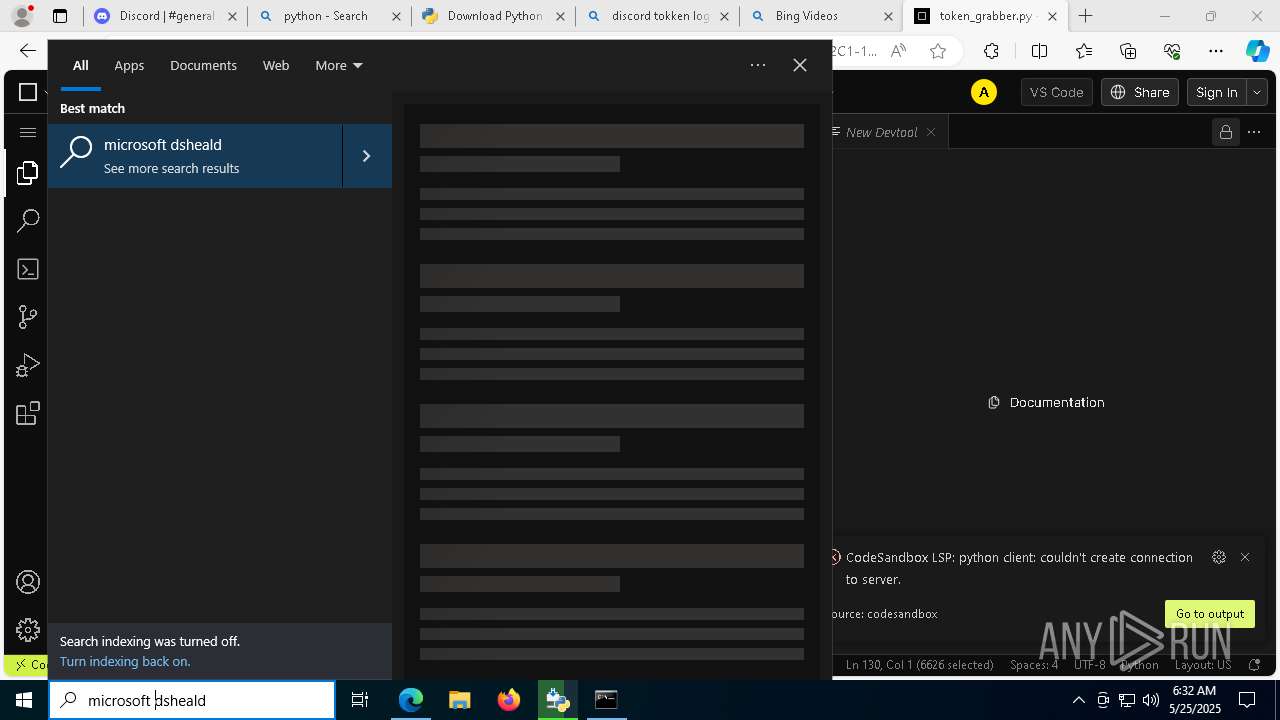Click the Windows Start button
This screenshot has height=720, width=1280.
[x=24, y=700]
